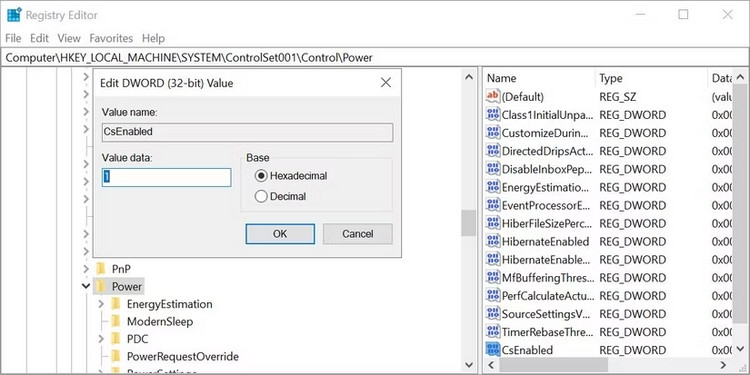Click inside the Value data field

(167, 177)
